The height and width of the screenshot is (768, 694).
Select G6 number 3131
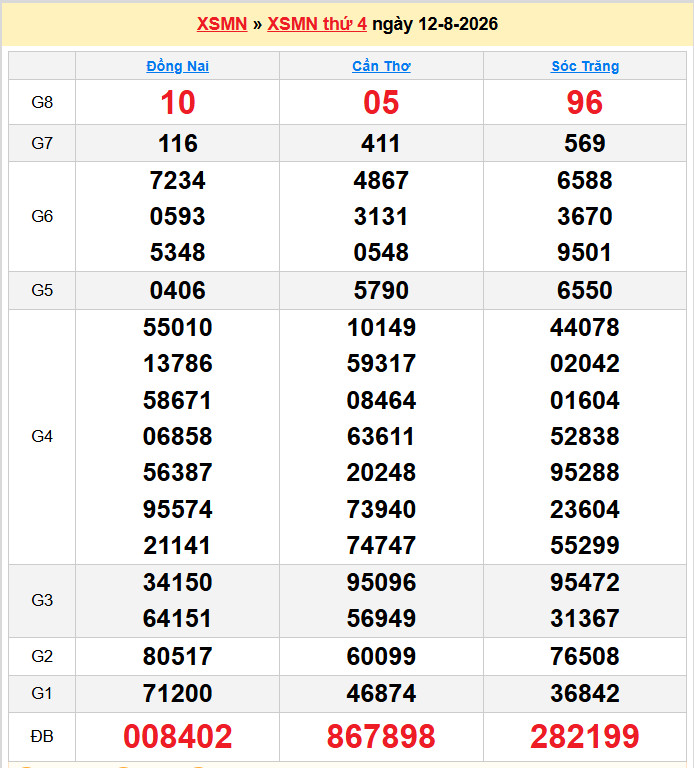(381, 216)
